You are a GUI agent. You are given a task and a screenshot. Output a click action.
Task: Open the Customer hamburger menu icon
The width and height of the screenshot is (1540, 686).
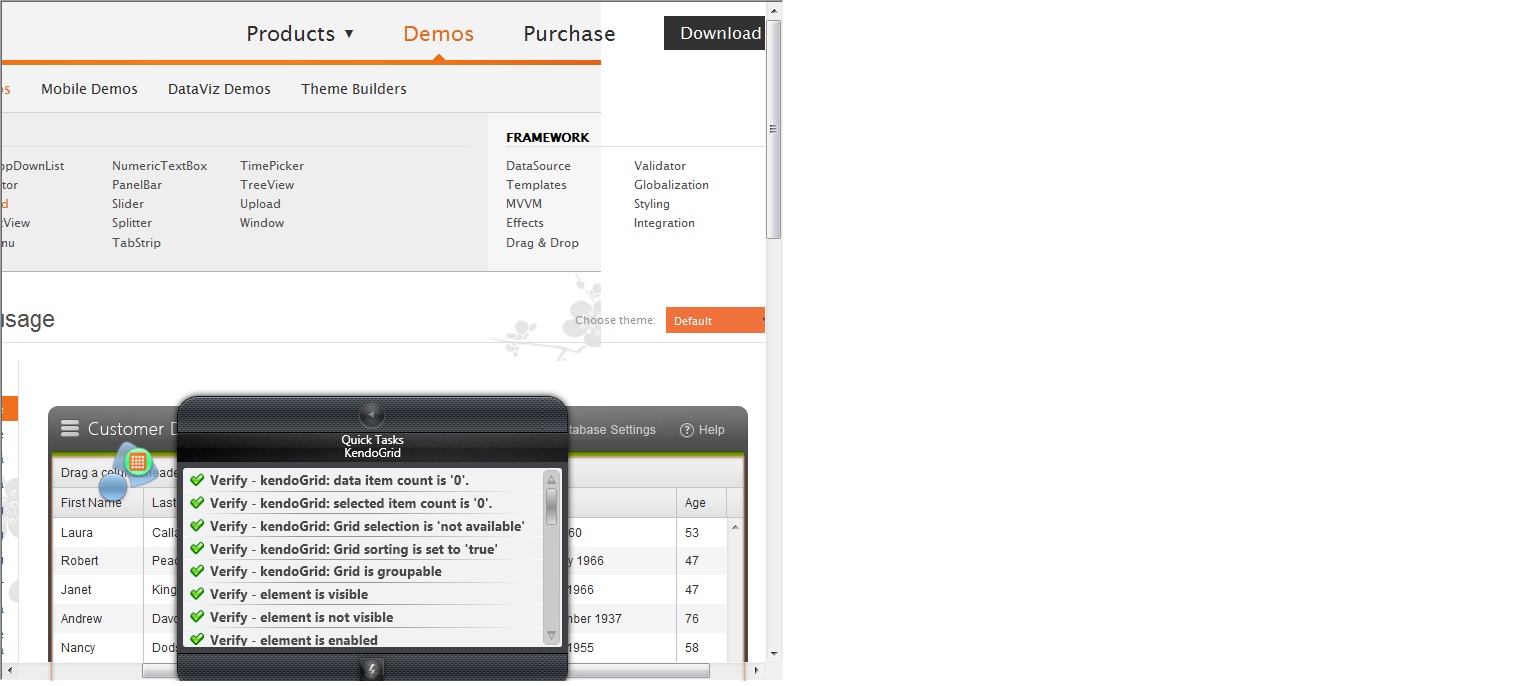click(x=70, y=429)
